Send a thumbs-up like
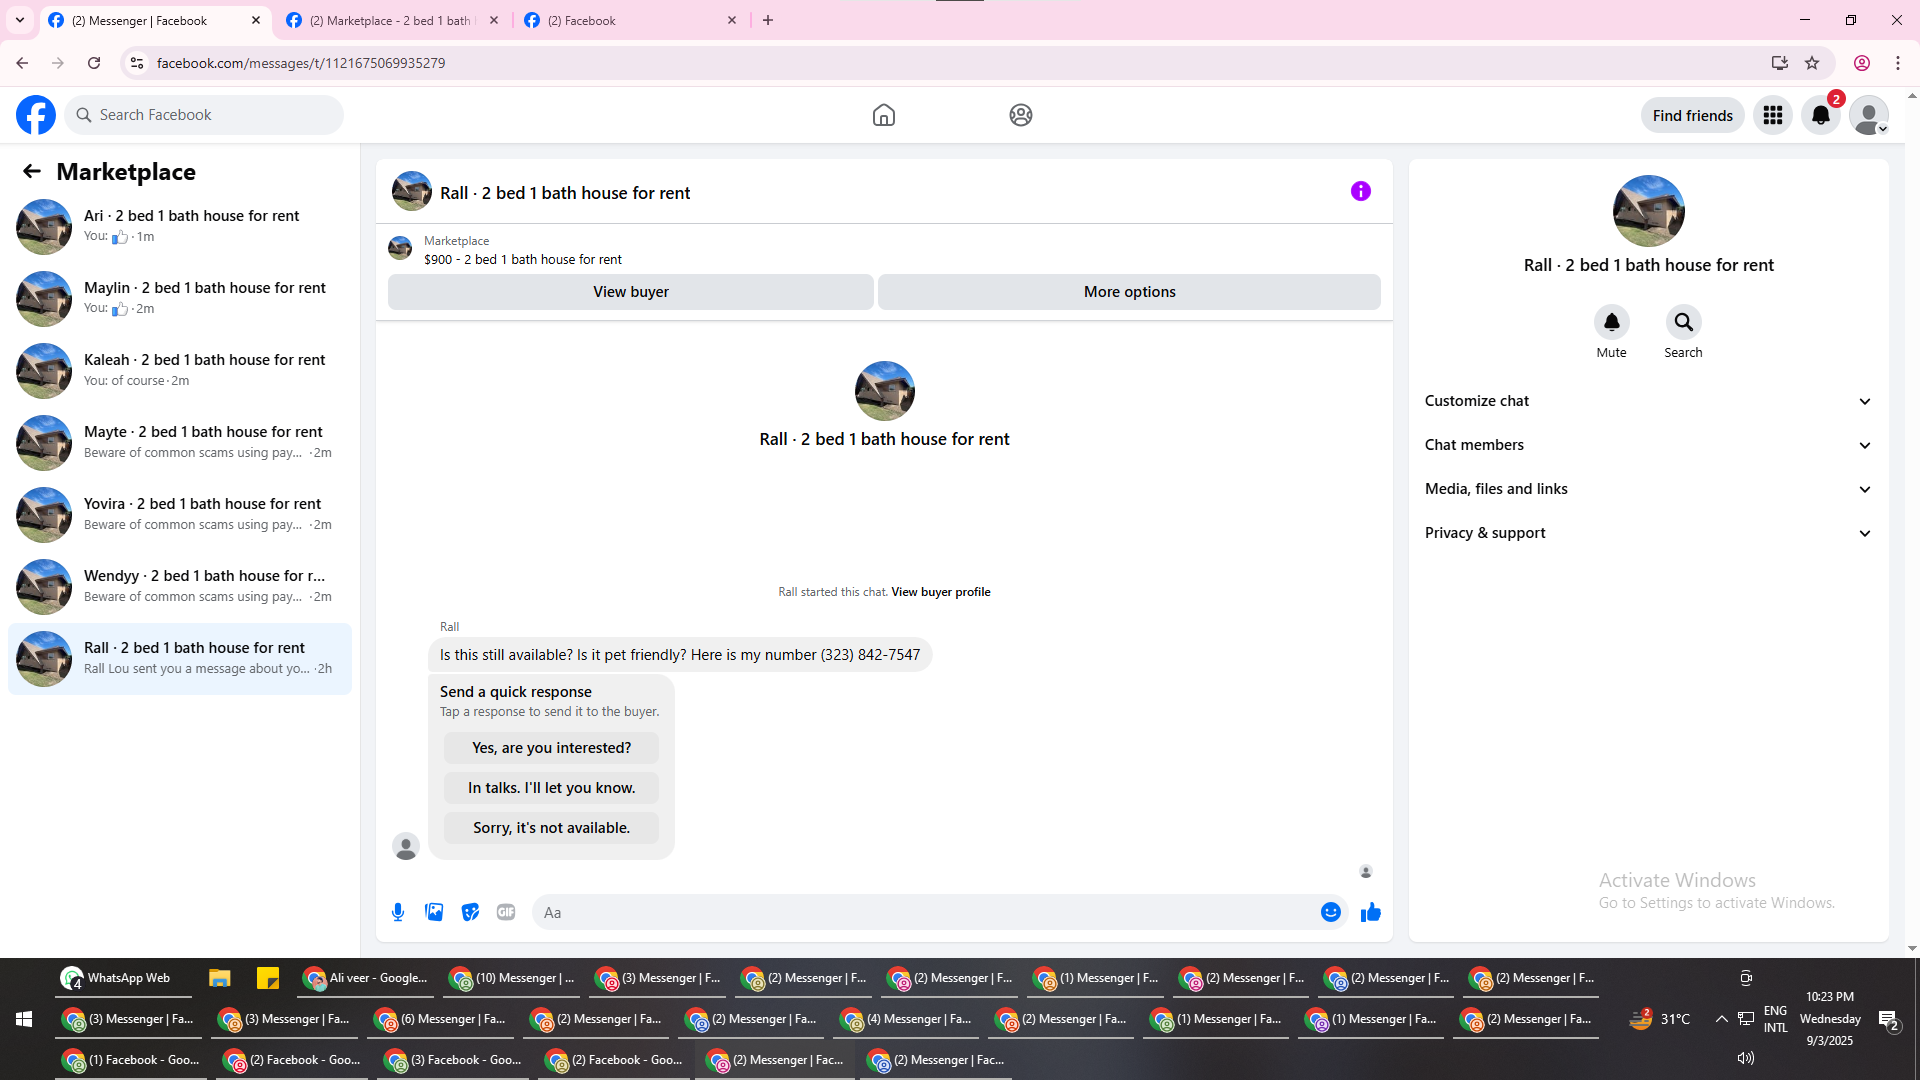The height and width of the screenshot is (1080, 1920). (1371, 912)
